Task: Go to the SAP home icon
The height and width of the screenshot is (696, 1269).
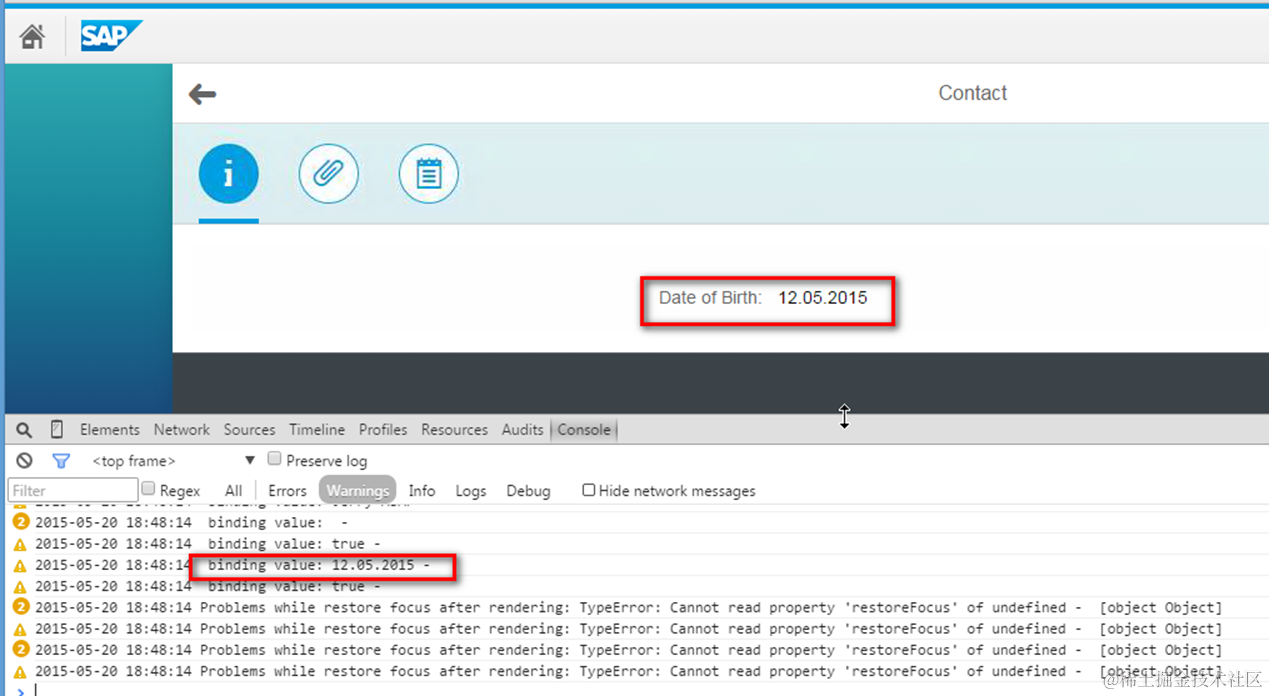Action: click(32, 37)
